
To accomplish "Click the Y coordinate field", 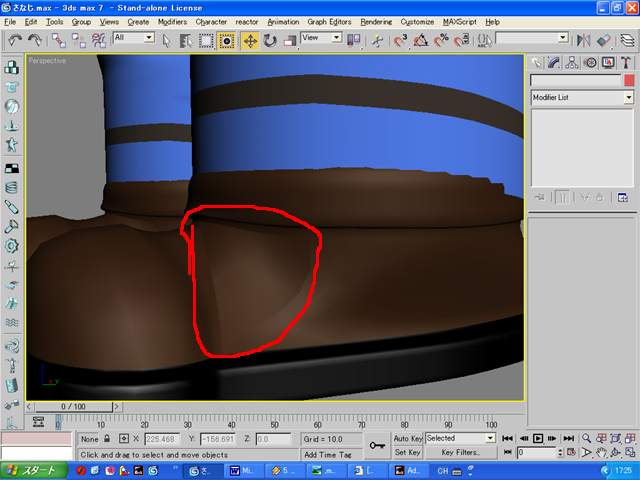I will (x=218, y=439).
